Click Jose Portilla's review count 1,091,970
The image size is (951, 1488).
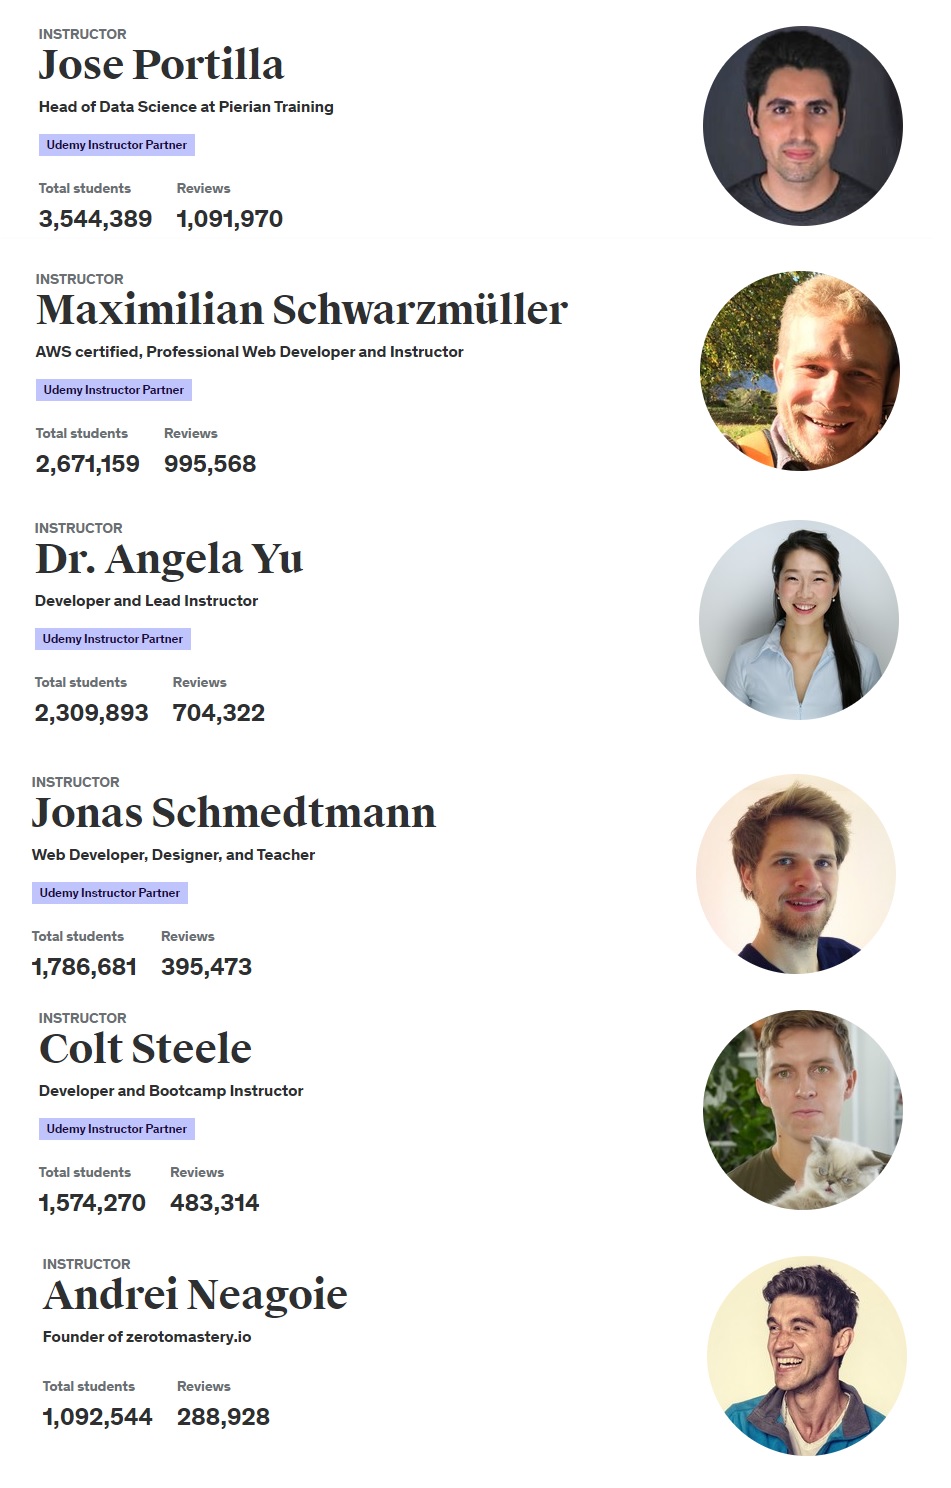point(230,219)
